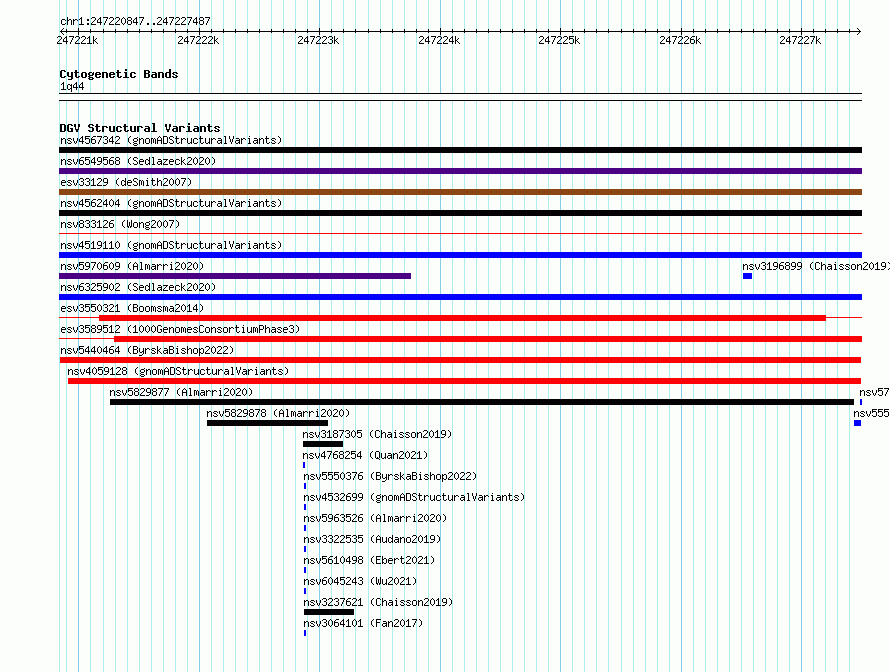Open nsv3064101 (Fan2017) label
This screenshot has width=890, height=672.
tap(363, 623)
